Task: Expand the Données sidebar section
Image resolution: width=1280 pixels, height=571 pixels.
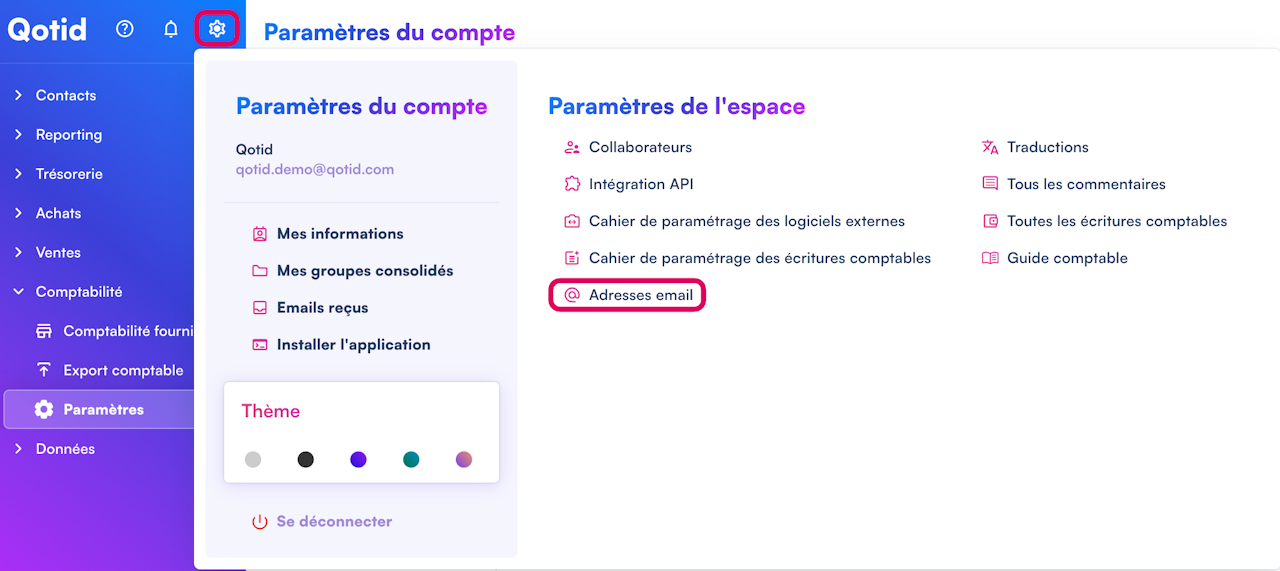Action: tap(18, 449)
